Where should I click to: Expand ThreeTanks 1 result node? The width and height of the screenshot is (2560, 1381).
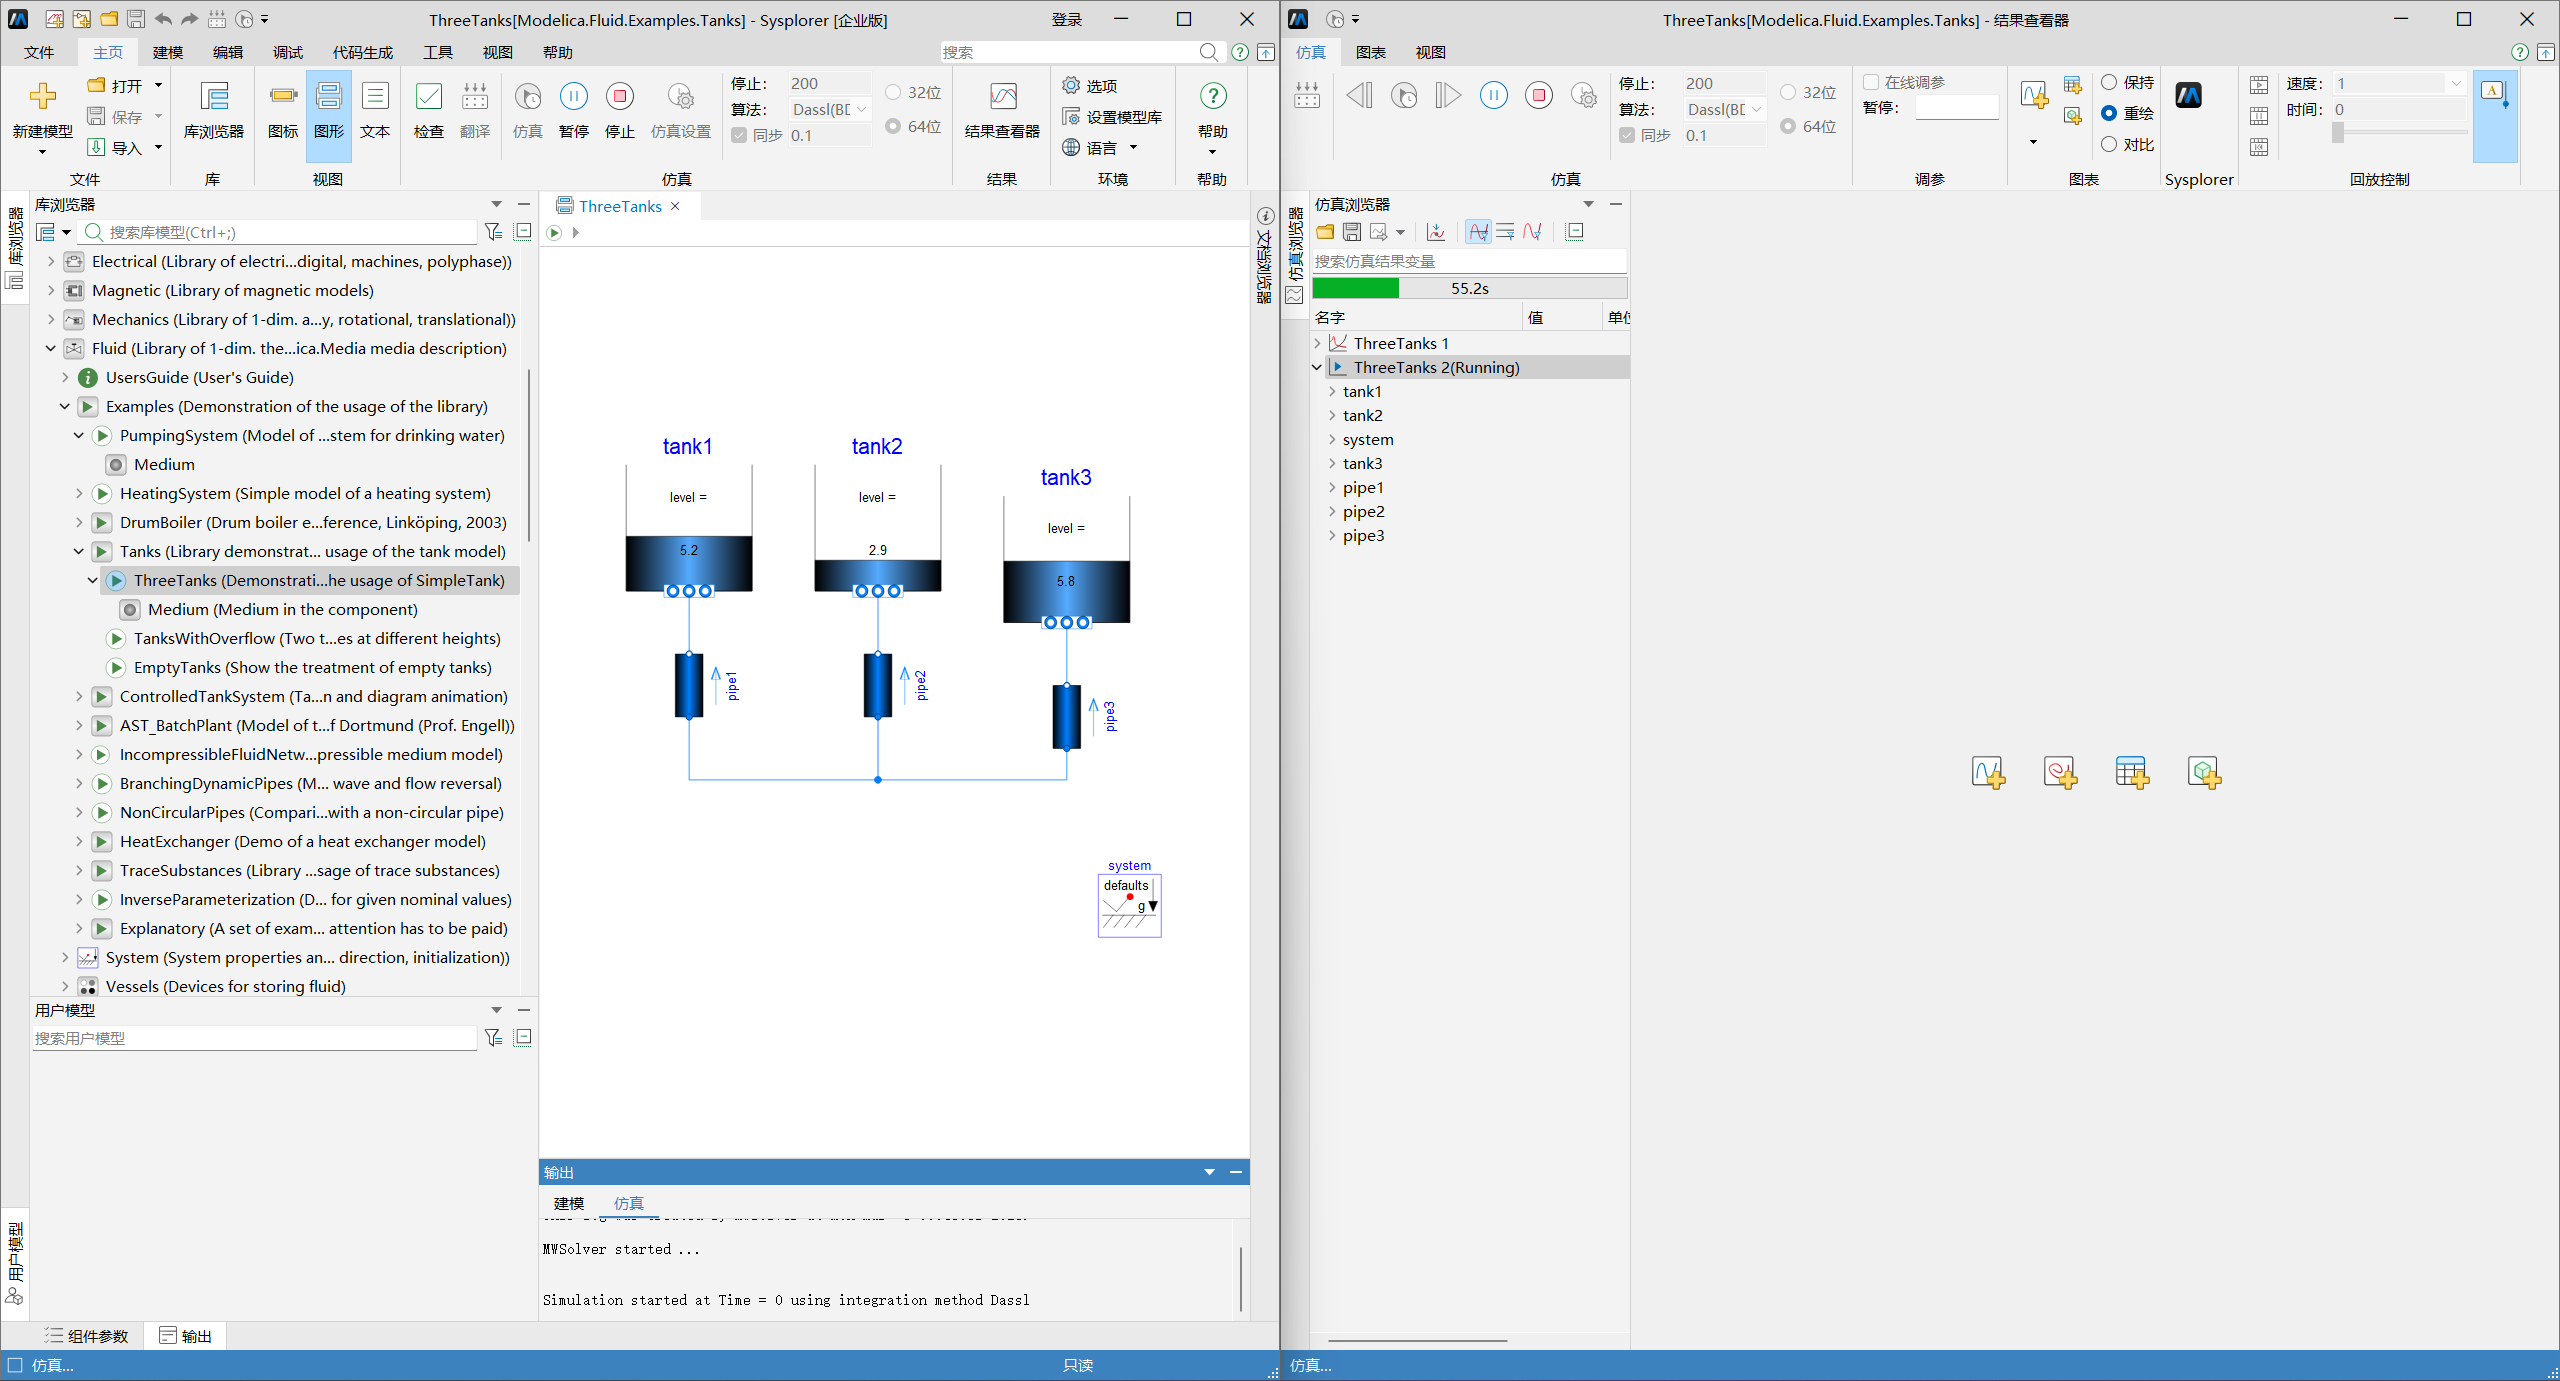point(1317,344)
